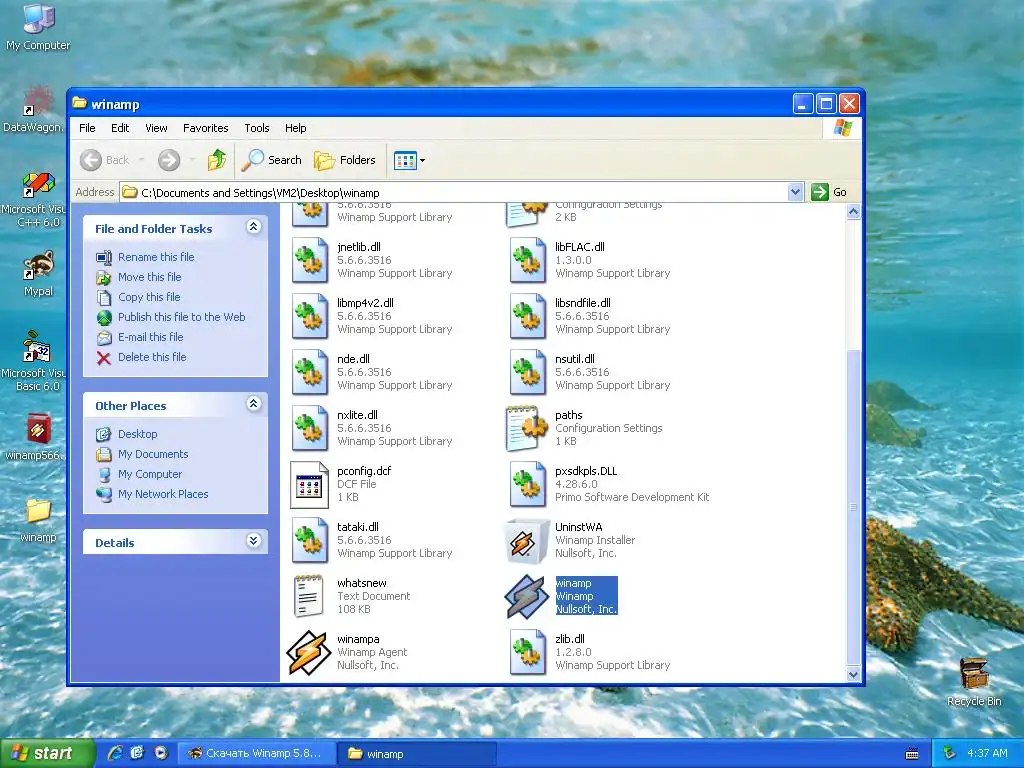Open Windows Media Player quick launch icon
The width and height of the screenshot is (1024, 768).
161,754
